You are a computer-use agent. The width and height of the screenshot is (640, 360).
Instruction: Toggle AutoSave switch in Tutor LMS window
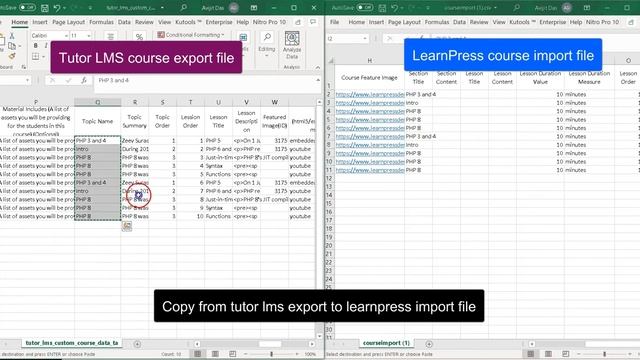click(x=27, y=7)
